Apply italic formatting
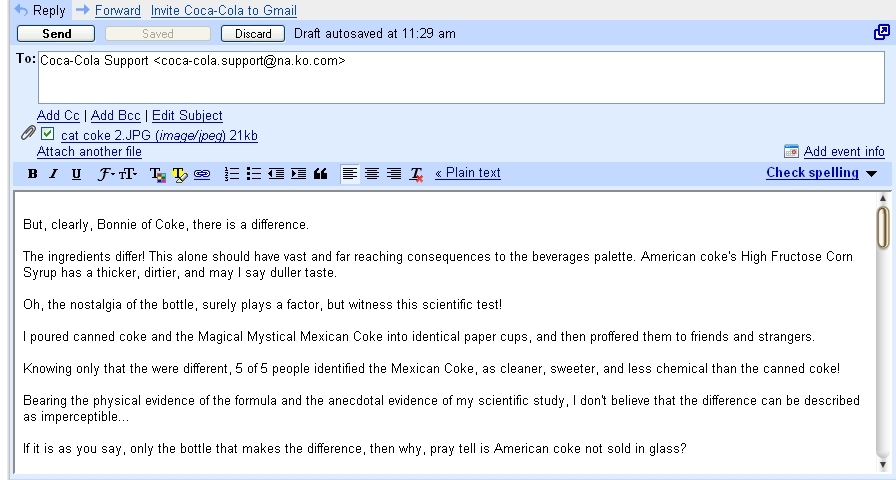Image resolution: width=896 pixels, height=480 pixels. 54,174
